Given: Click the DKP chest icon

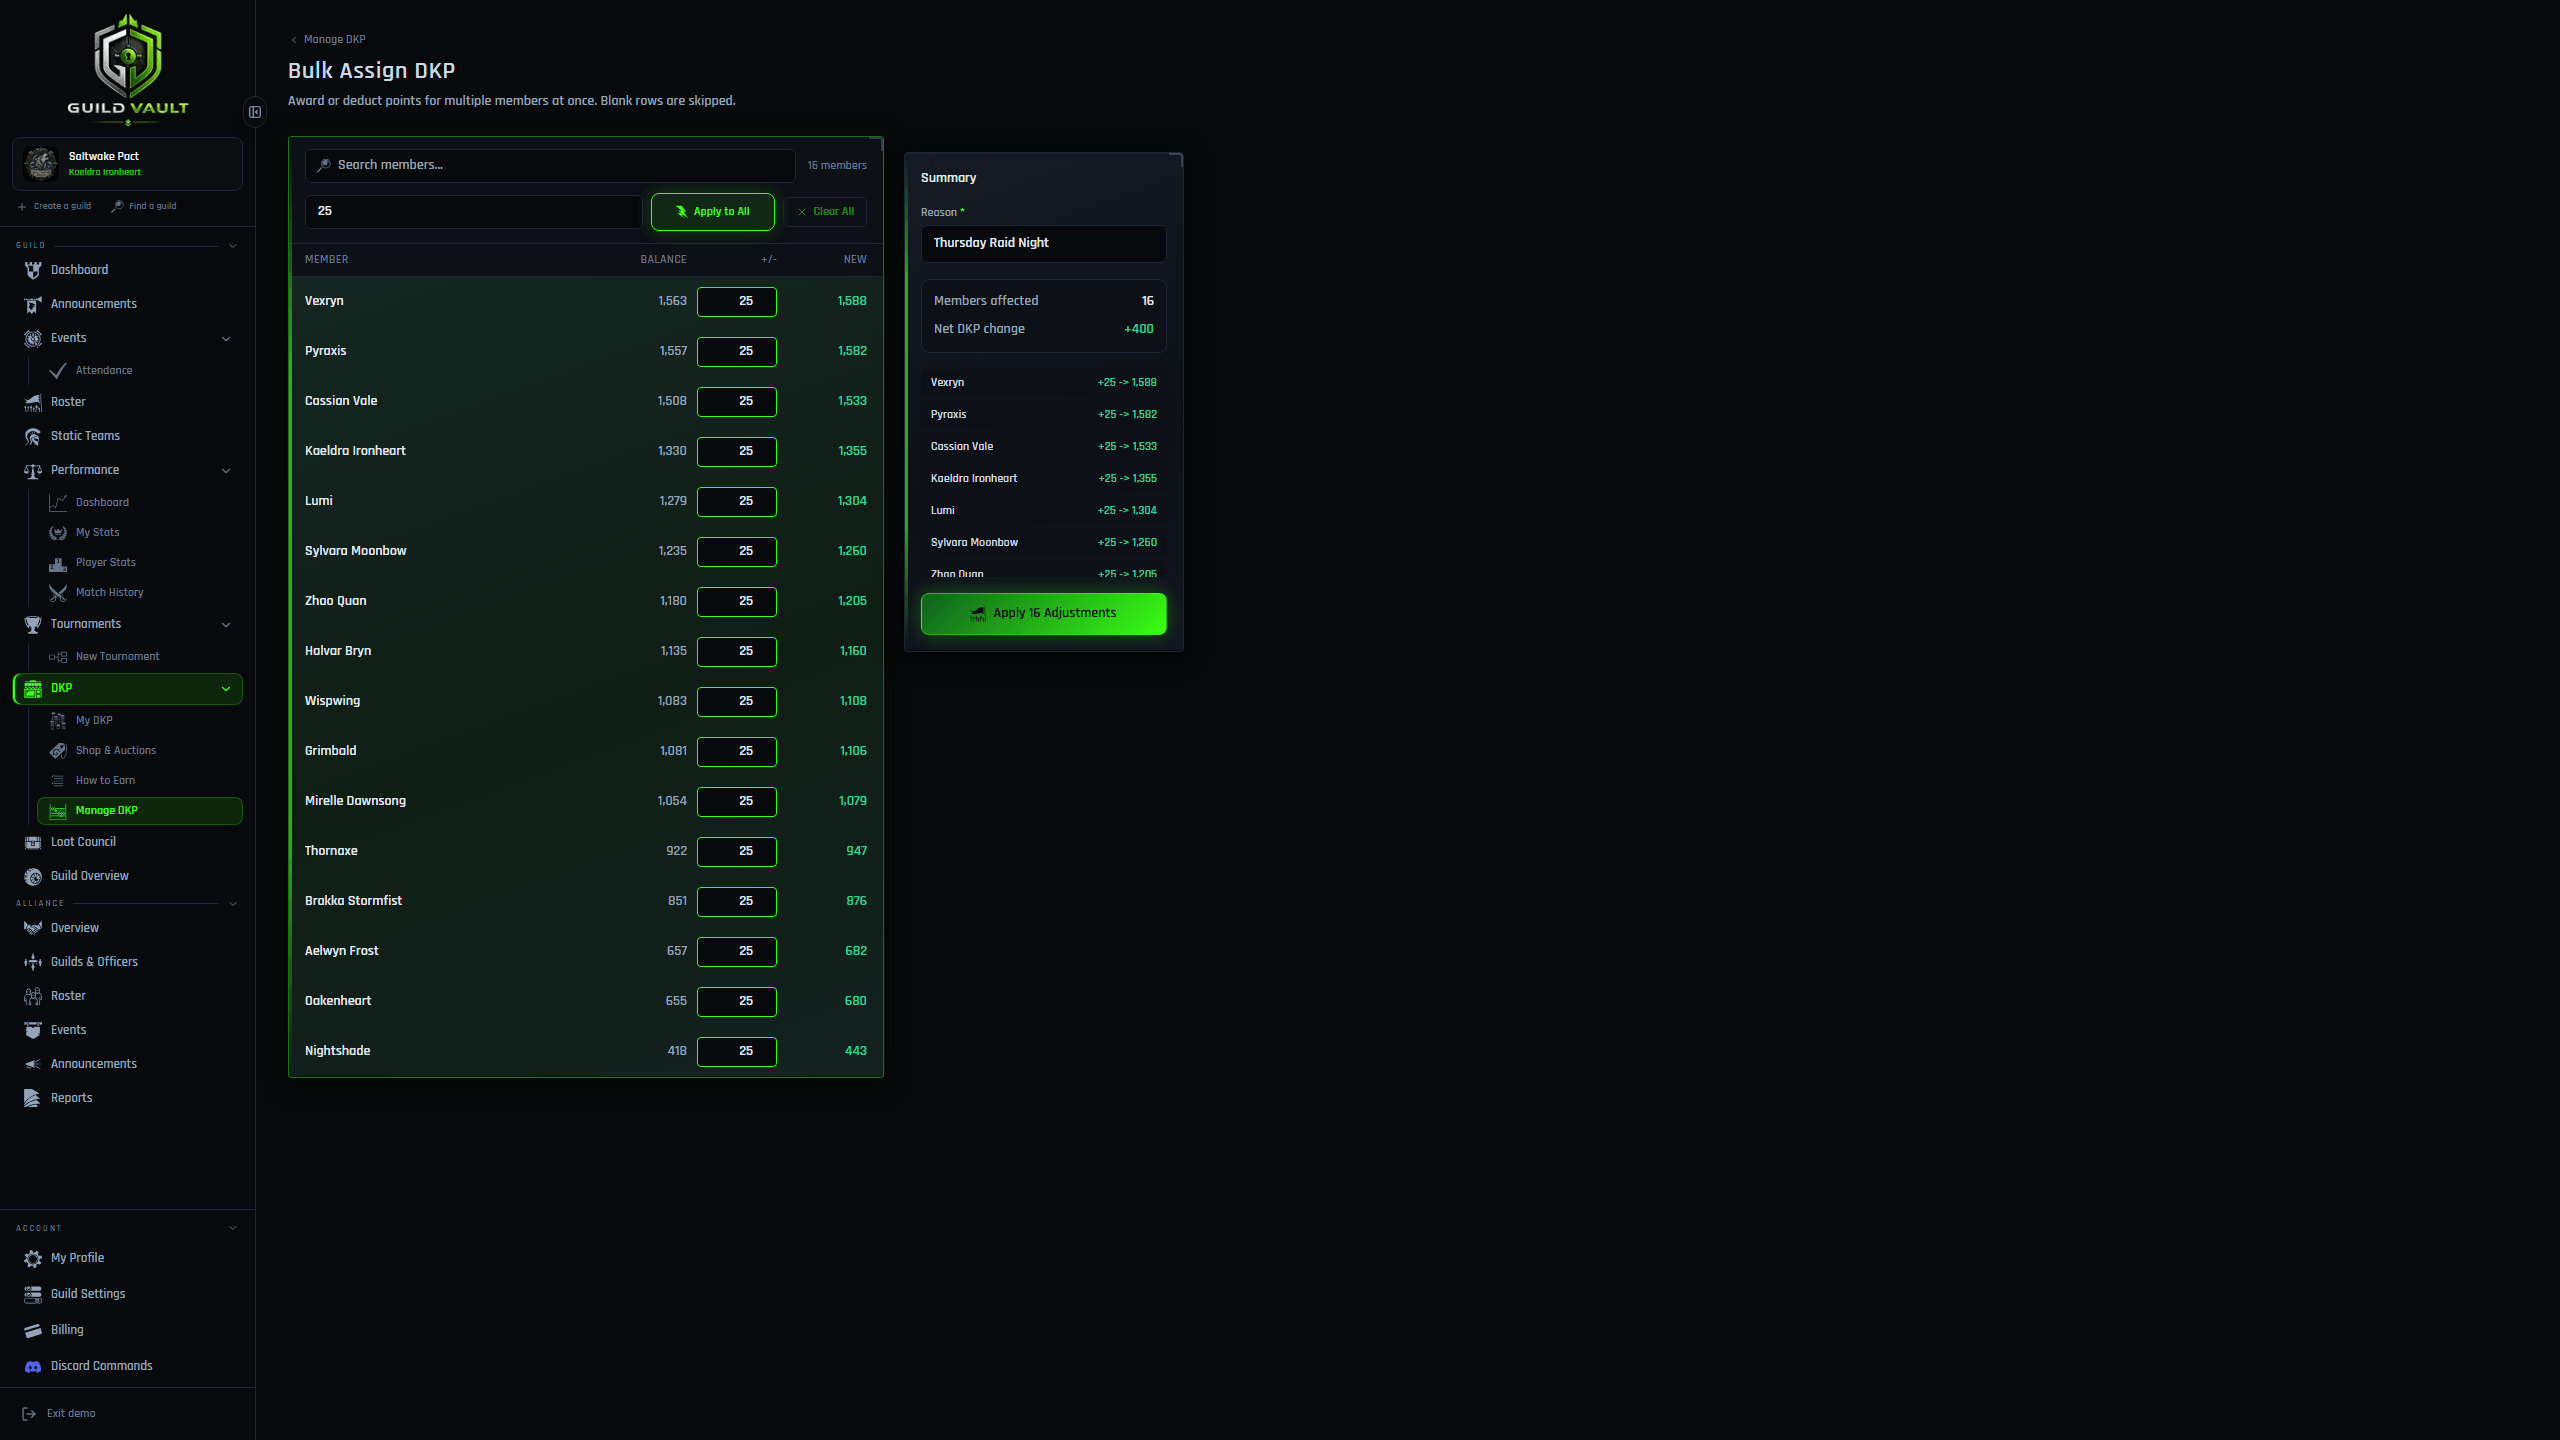Looking at the screenshot, I should (33, 688).
